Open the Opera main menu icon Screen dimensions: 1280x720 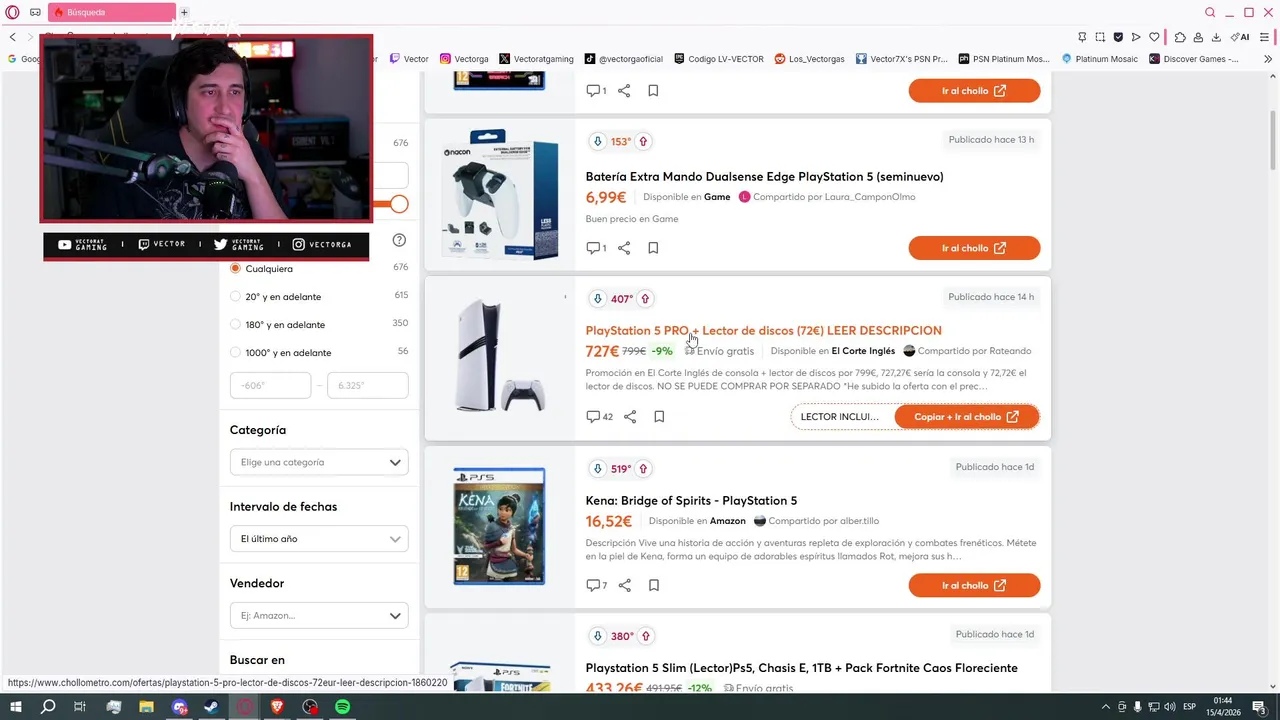[12, 12]
